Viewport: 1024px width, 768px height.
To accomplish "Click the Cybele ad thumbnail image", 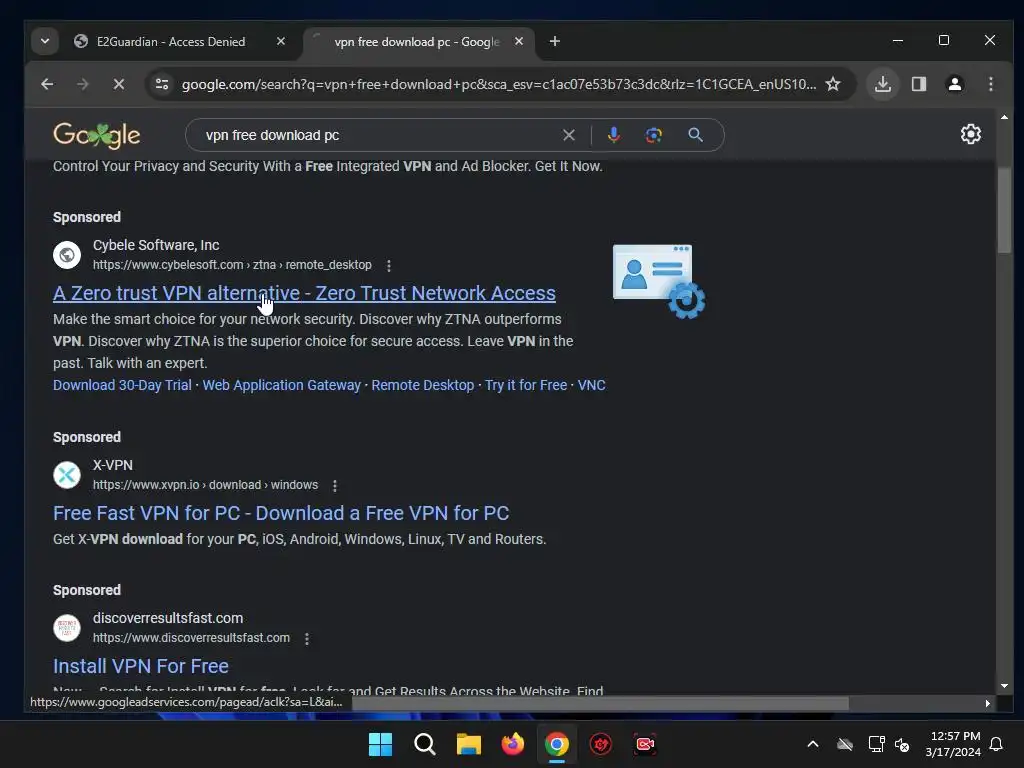I will pyautogui.click(x=659, y=281).
